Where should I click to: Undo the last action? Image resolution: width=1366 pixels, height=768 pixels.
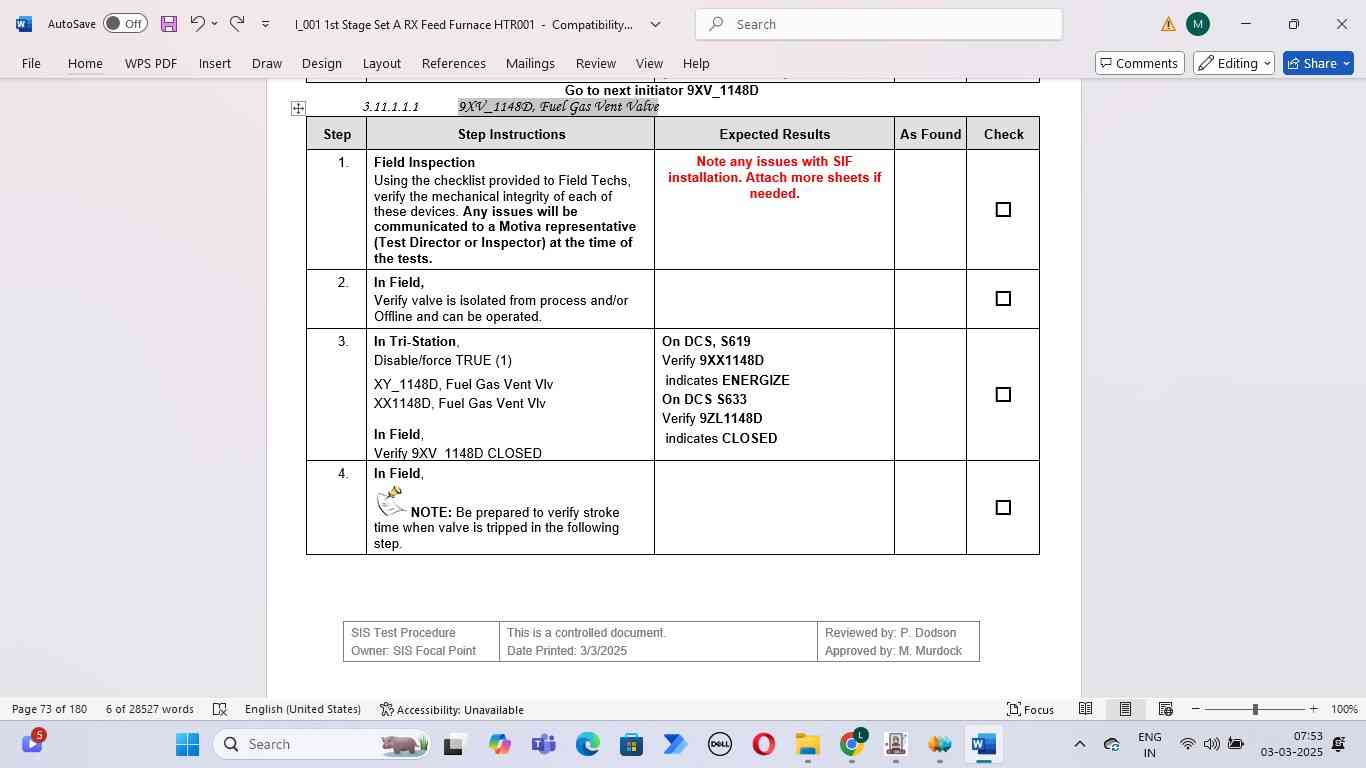tap(198, 23)
